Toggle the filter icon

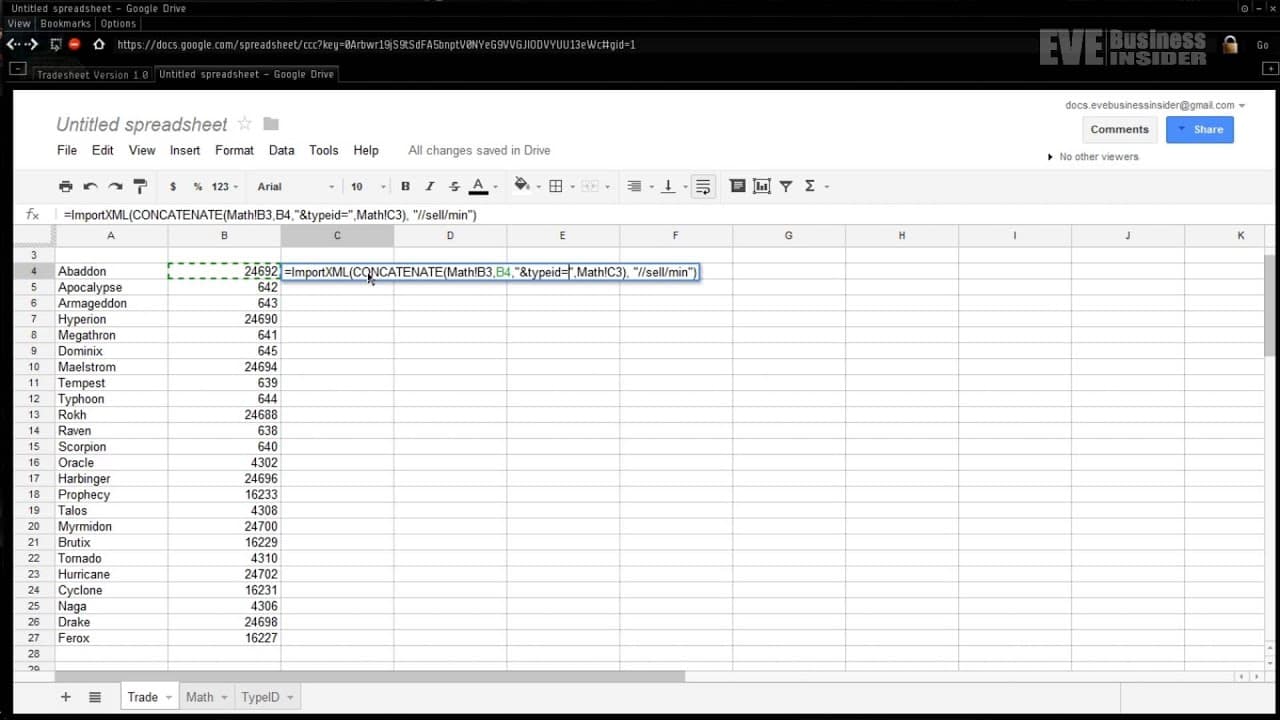(x=786, y=186)
